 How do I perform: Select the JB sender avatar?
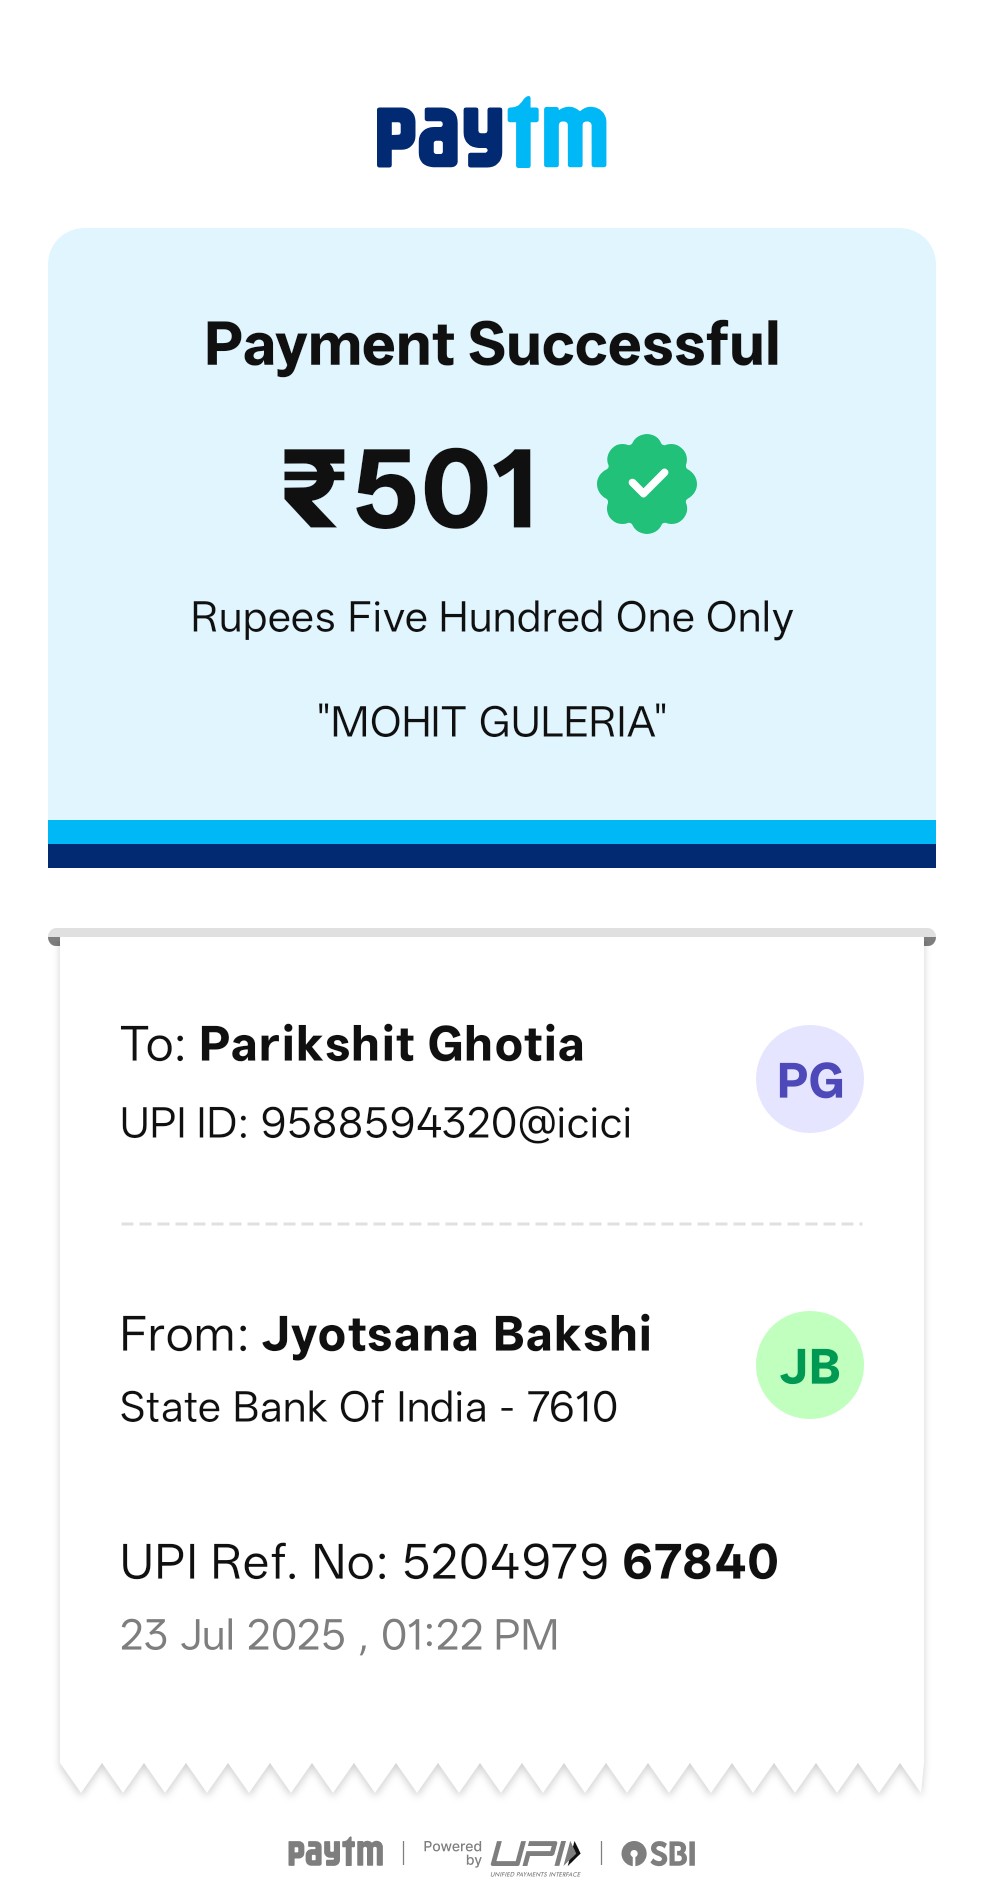pyautogui.click(x=809, y=1365)
